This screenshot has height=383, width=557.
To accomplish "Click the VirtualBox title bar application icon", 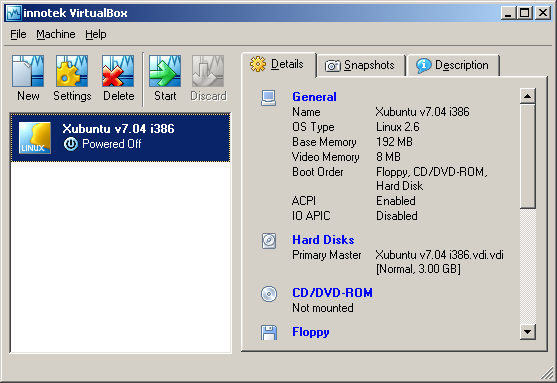I will coord(15,13).
